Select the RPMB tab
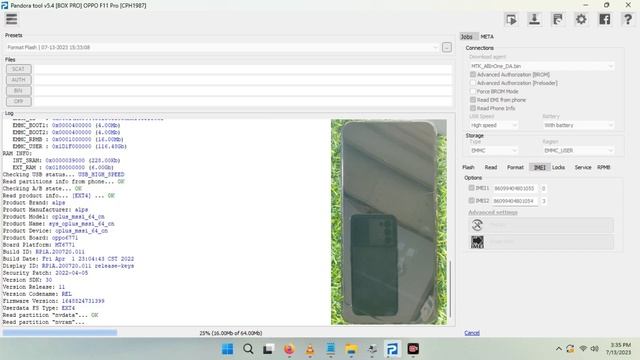 point(603,167)
